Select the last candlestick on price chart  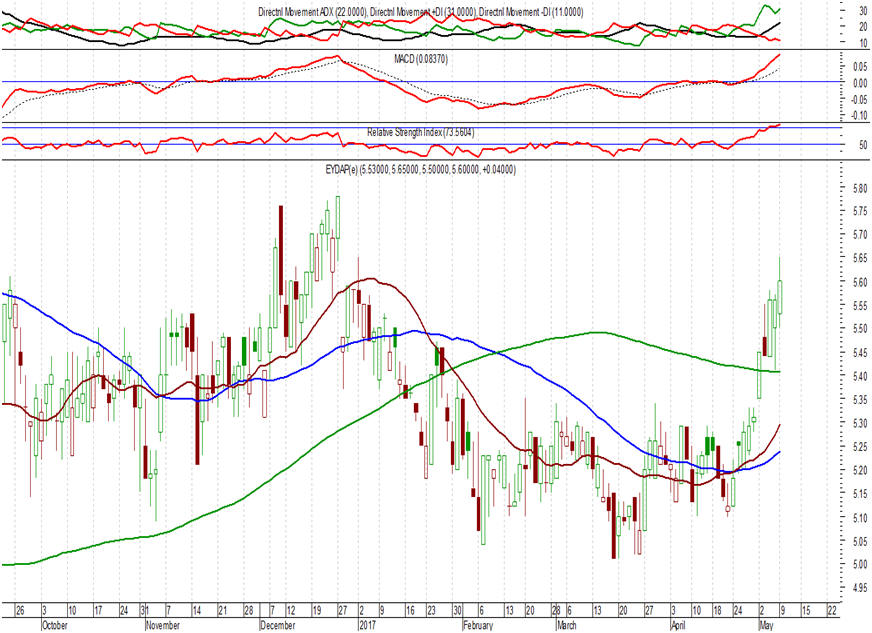781,297
